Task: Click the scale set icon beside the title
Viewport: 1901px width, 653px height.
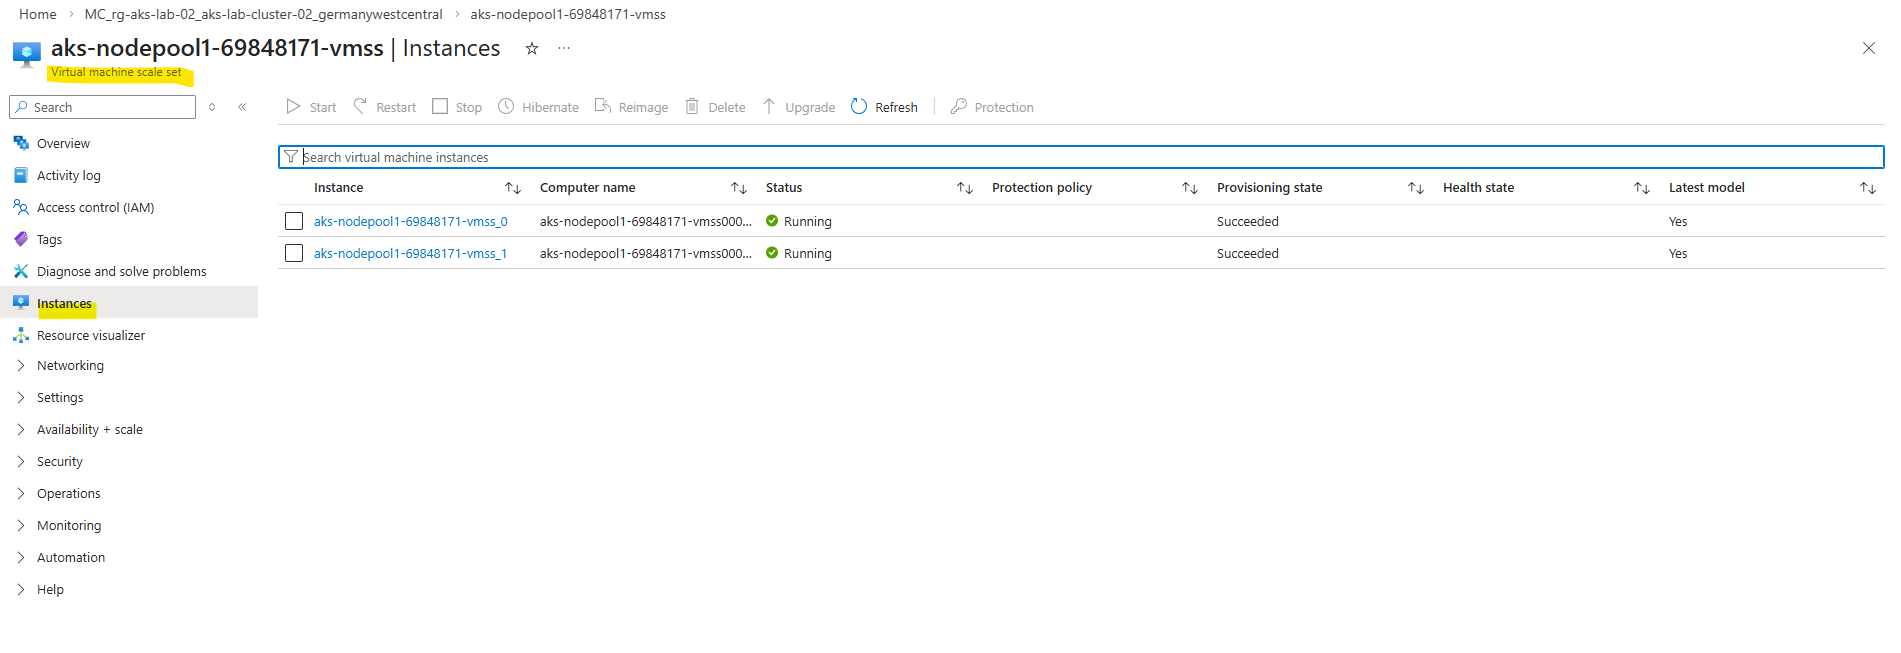Action: point(27,53)
